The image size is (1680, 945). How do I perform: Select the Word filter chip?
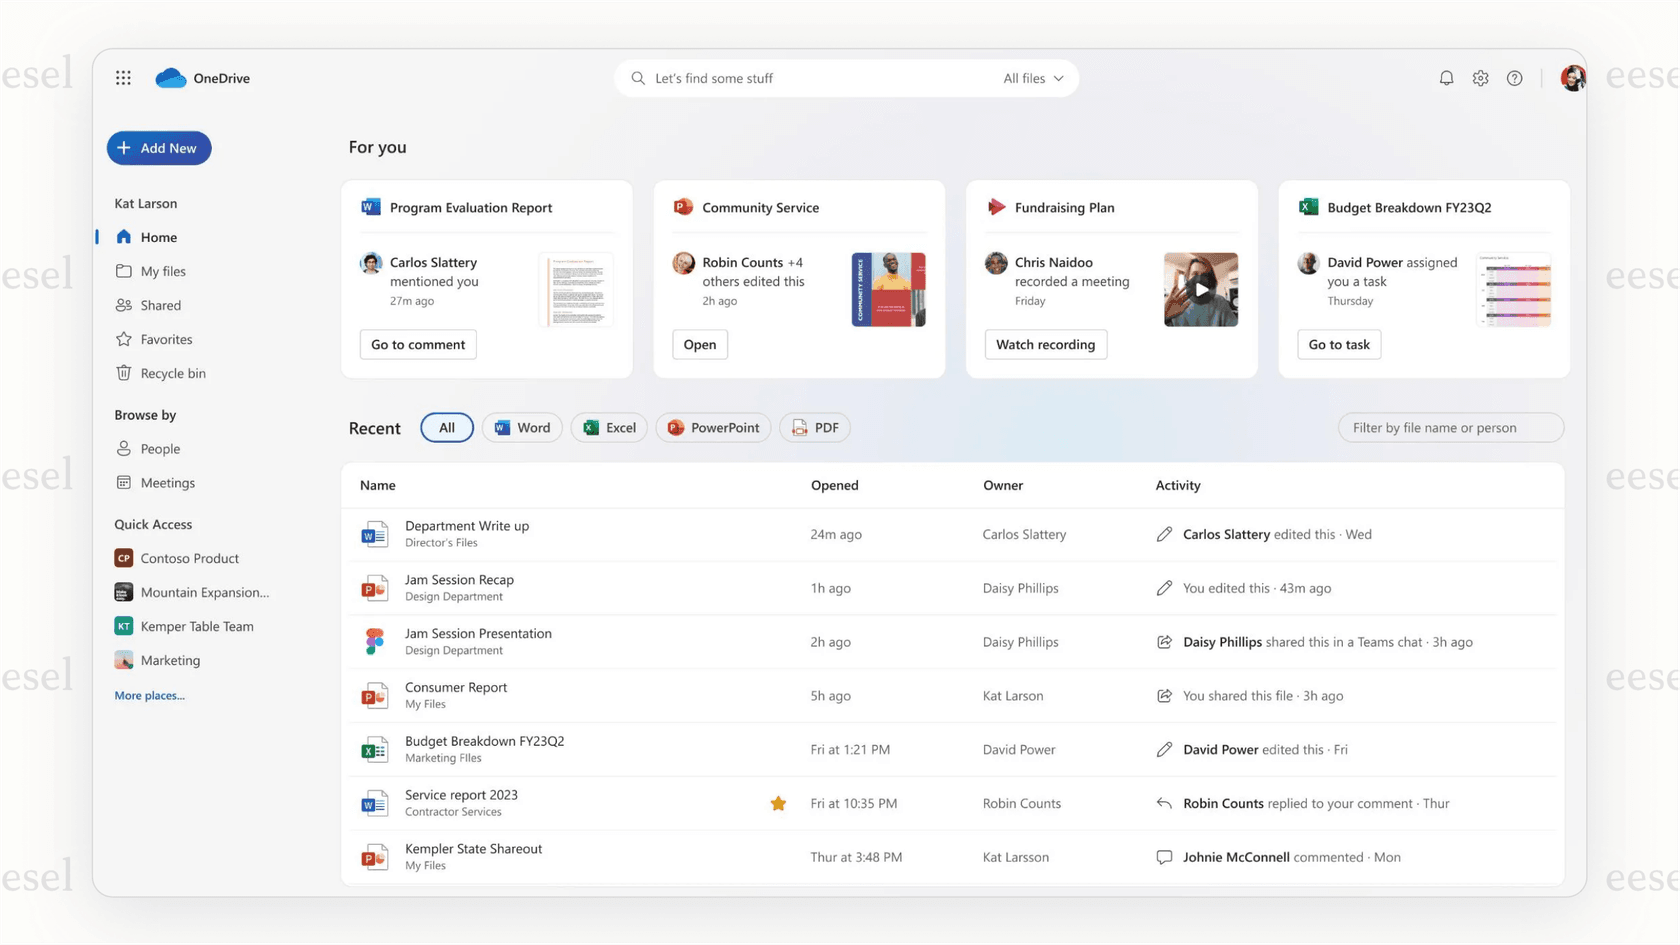(x=521, y=427)
